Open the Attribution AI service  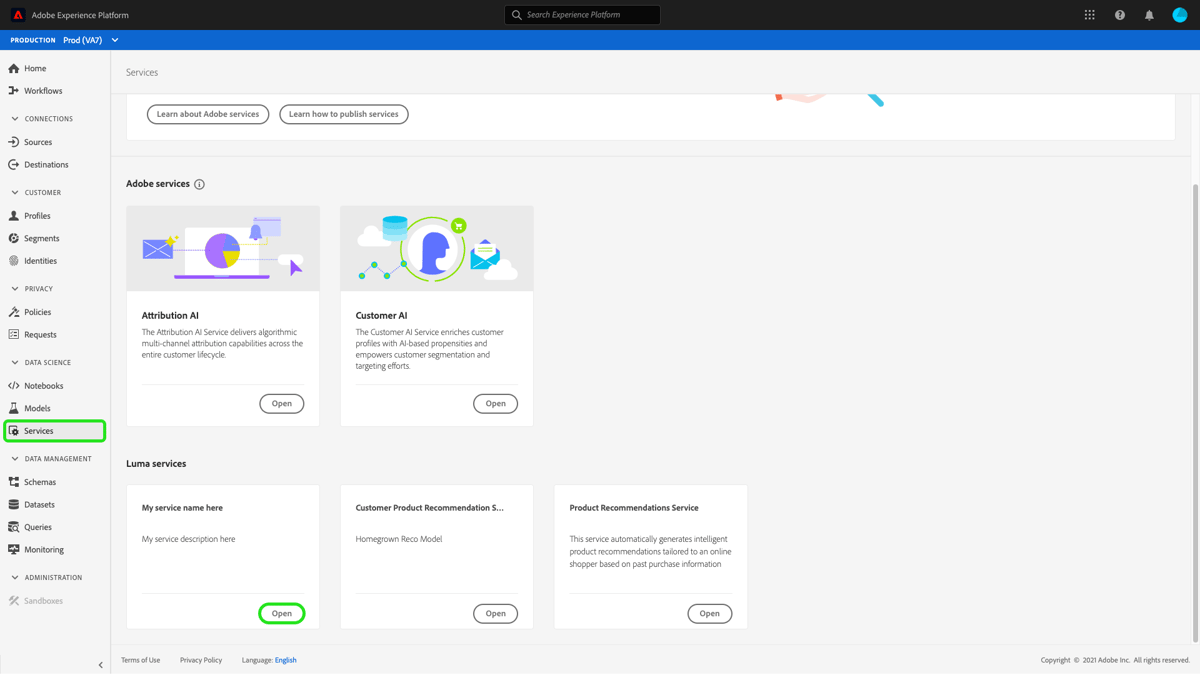click(x=281, y=403)
